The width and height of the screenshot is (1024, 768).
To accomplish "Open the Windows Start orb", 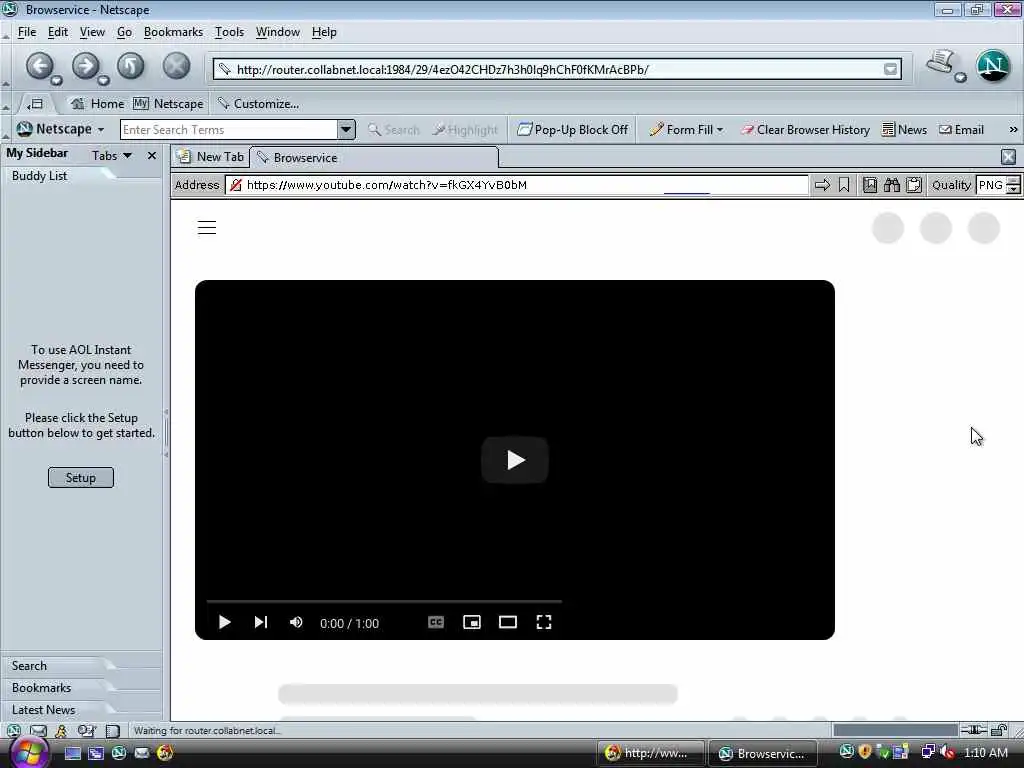I will pos(28,753).
